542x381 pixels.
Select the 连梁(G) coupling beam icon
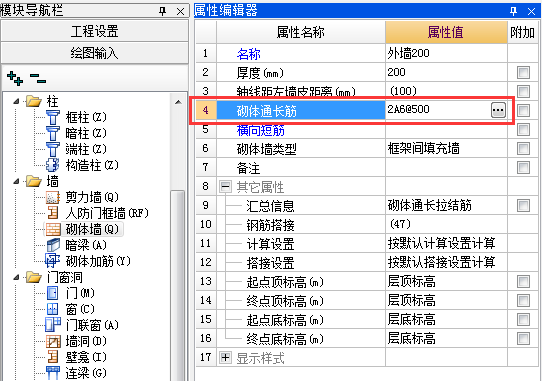[53, 373]
